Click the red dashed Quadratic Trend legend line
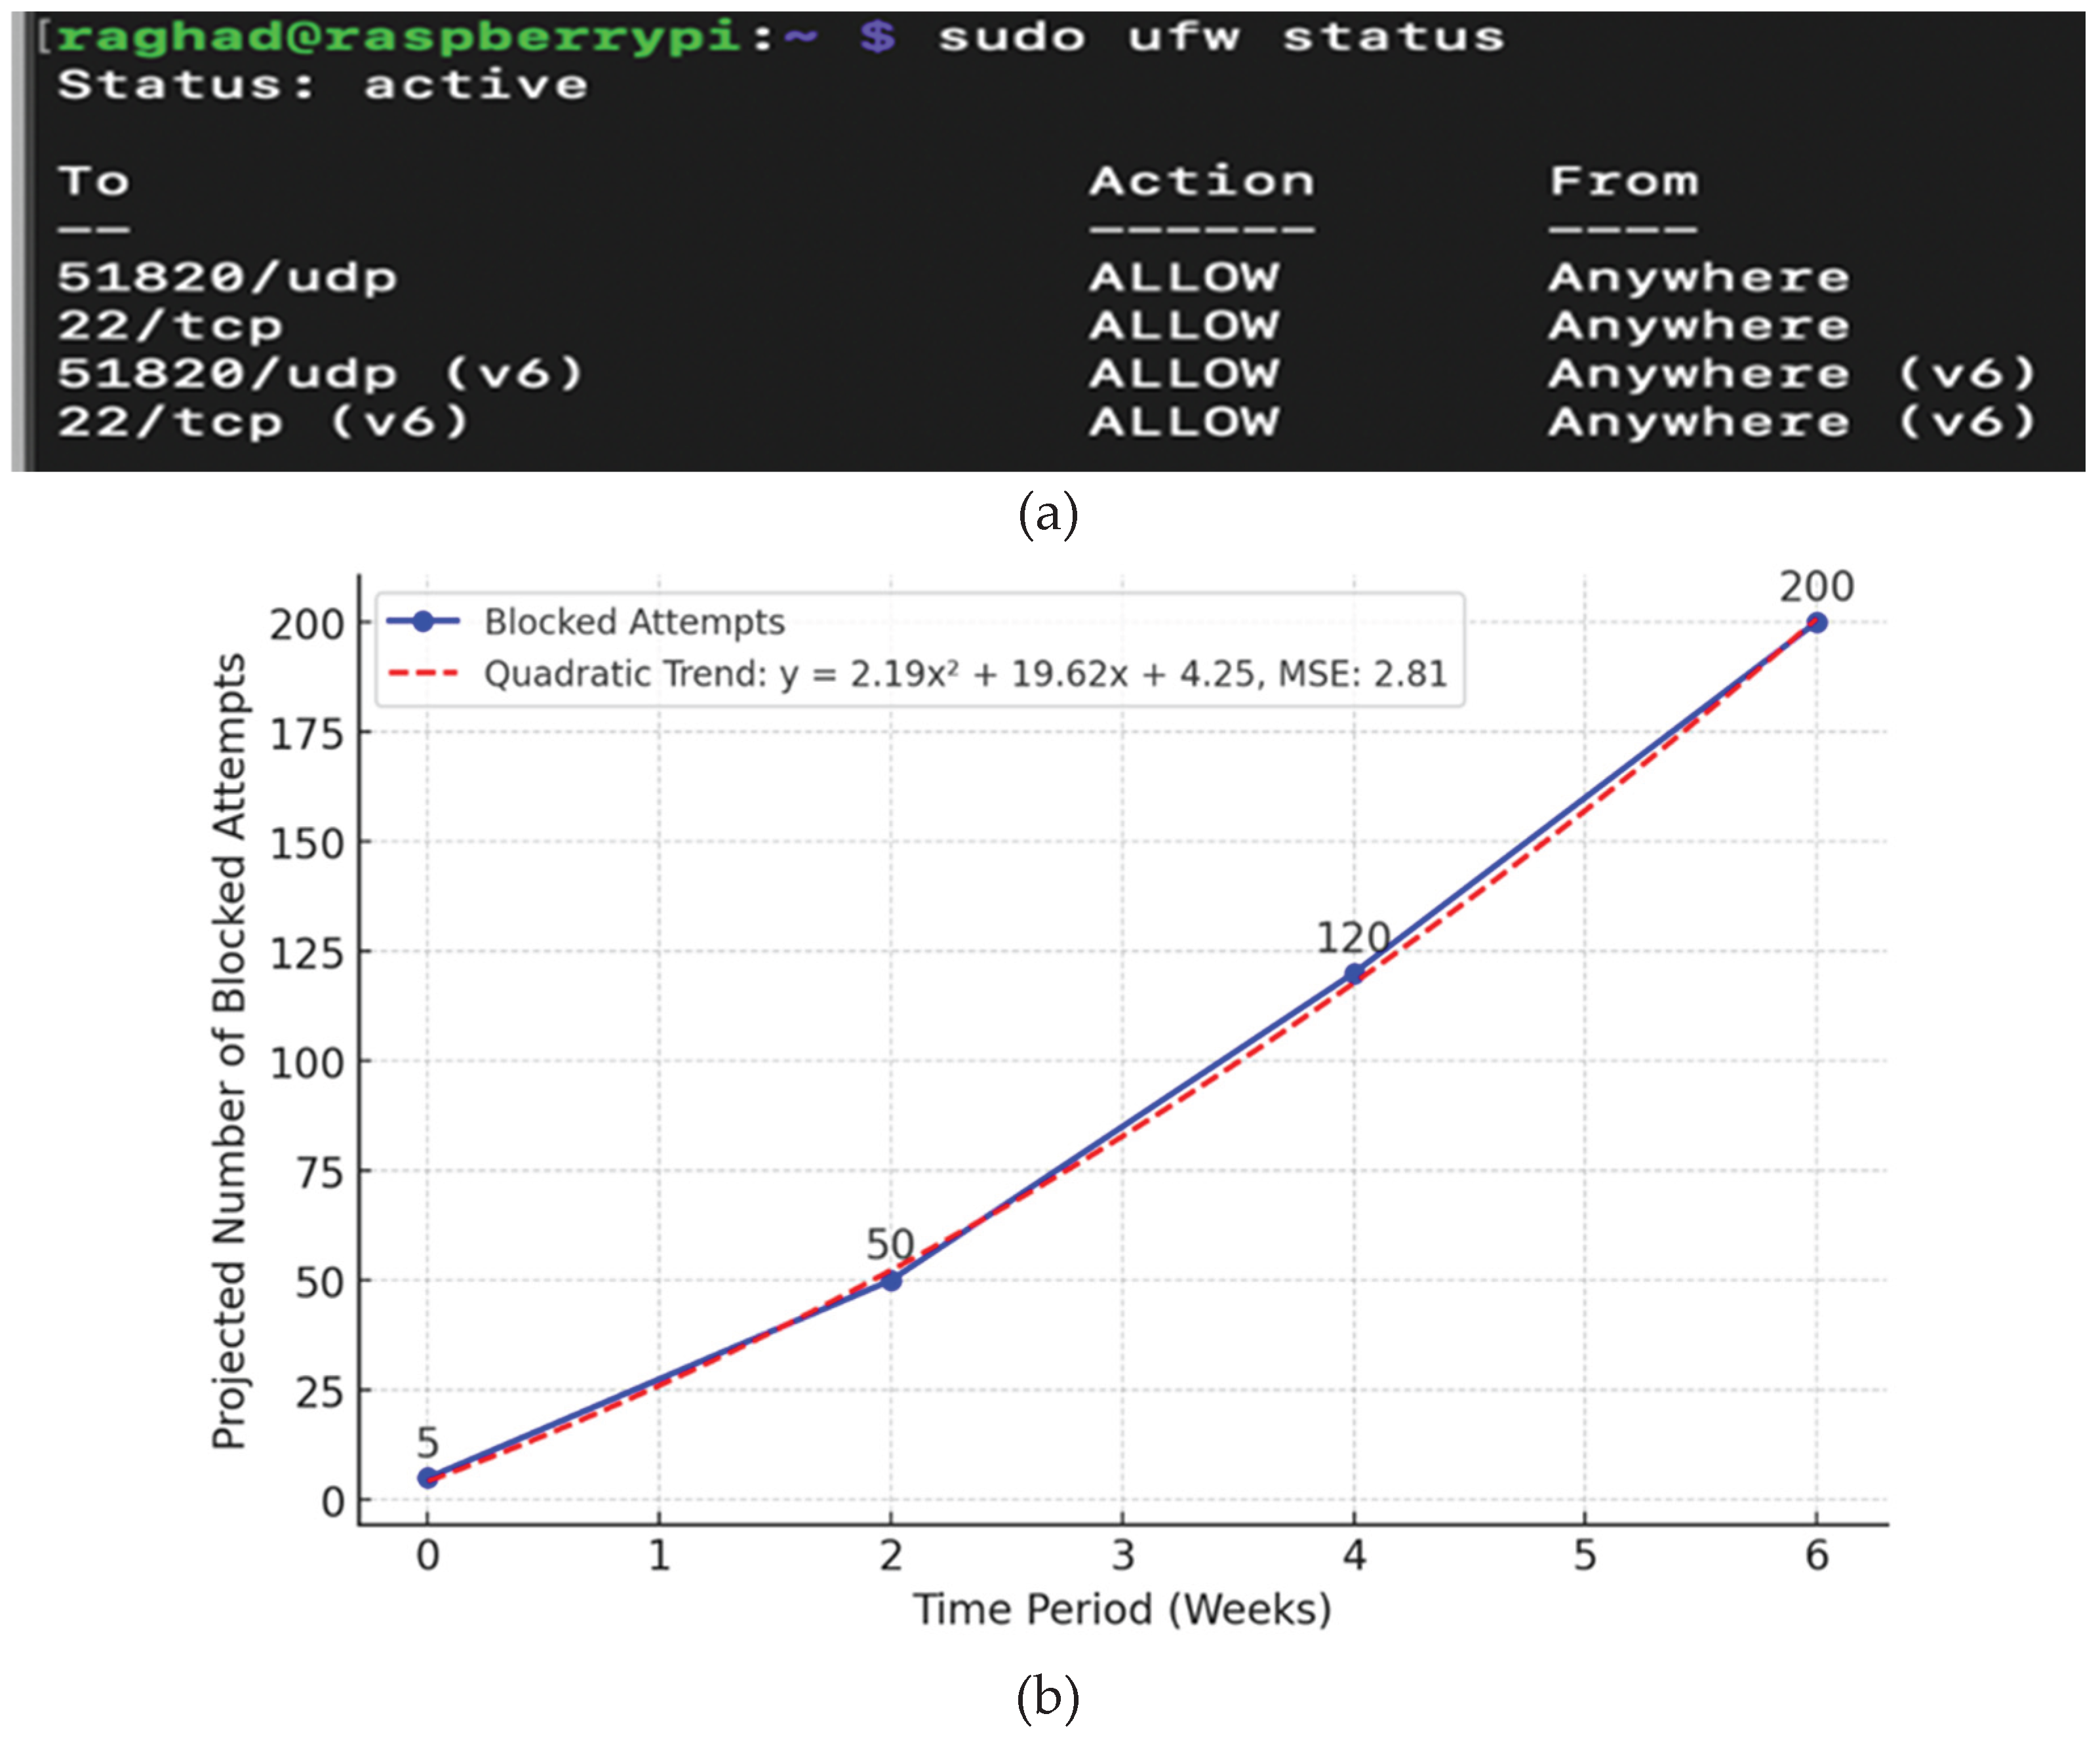Screen dimensions: 2100x1737 click(423, 674)
